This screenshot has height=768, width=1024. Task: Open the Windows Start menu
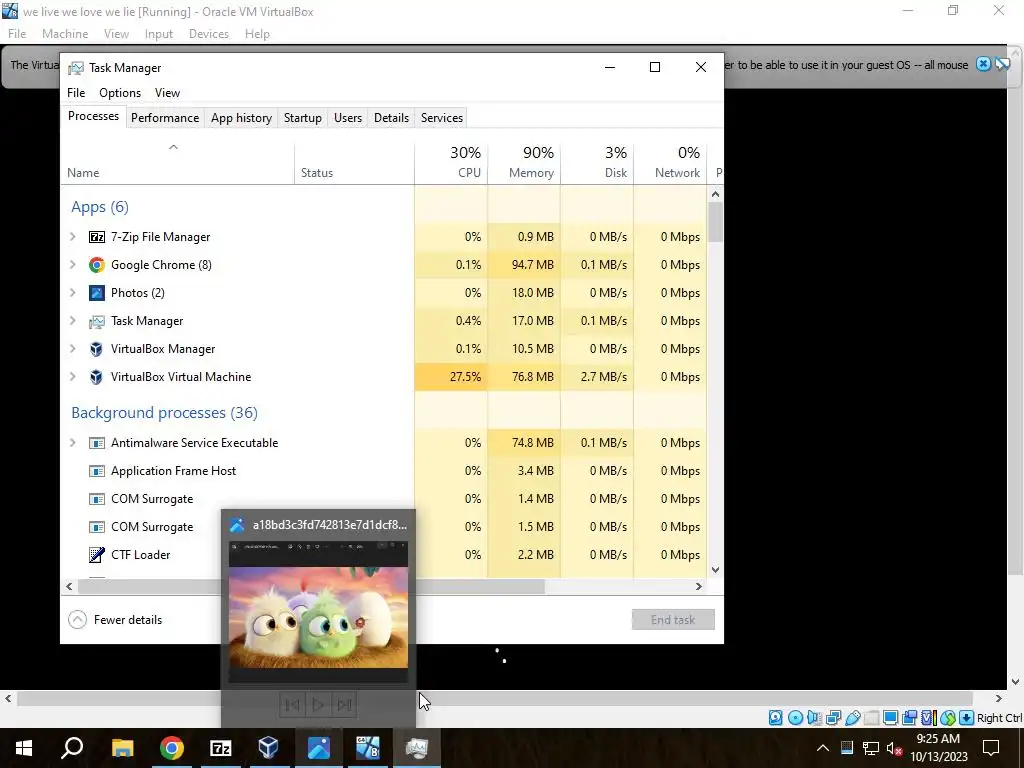pyautogui.click(x=24, y=748)
